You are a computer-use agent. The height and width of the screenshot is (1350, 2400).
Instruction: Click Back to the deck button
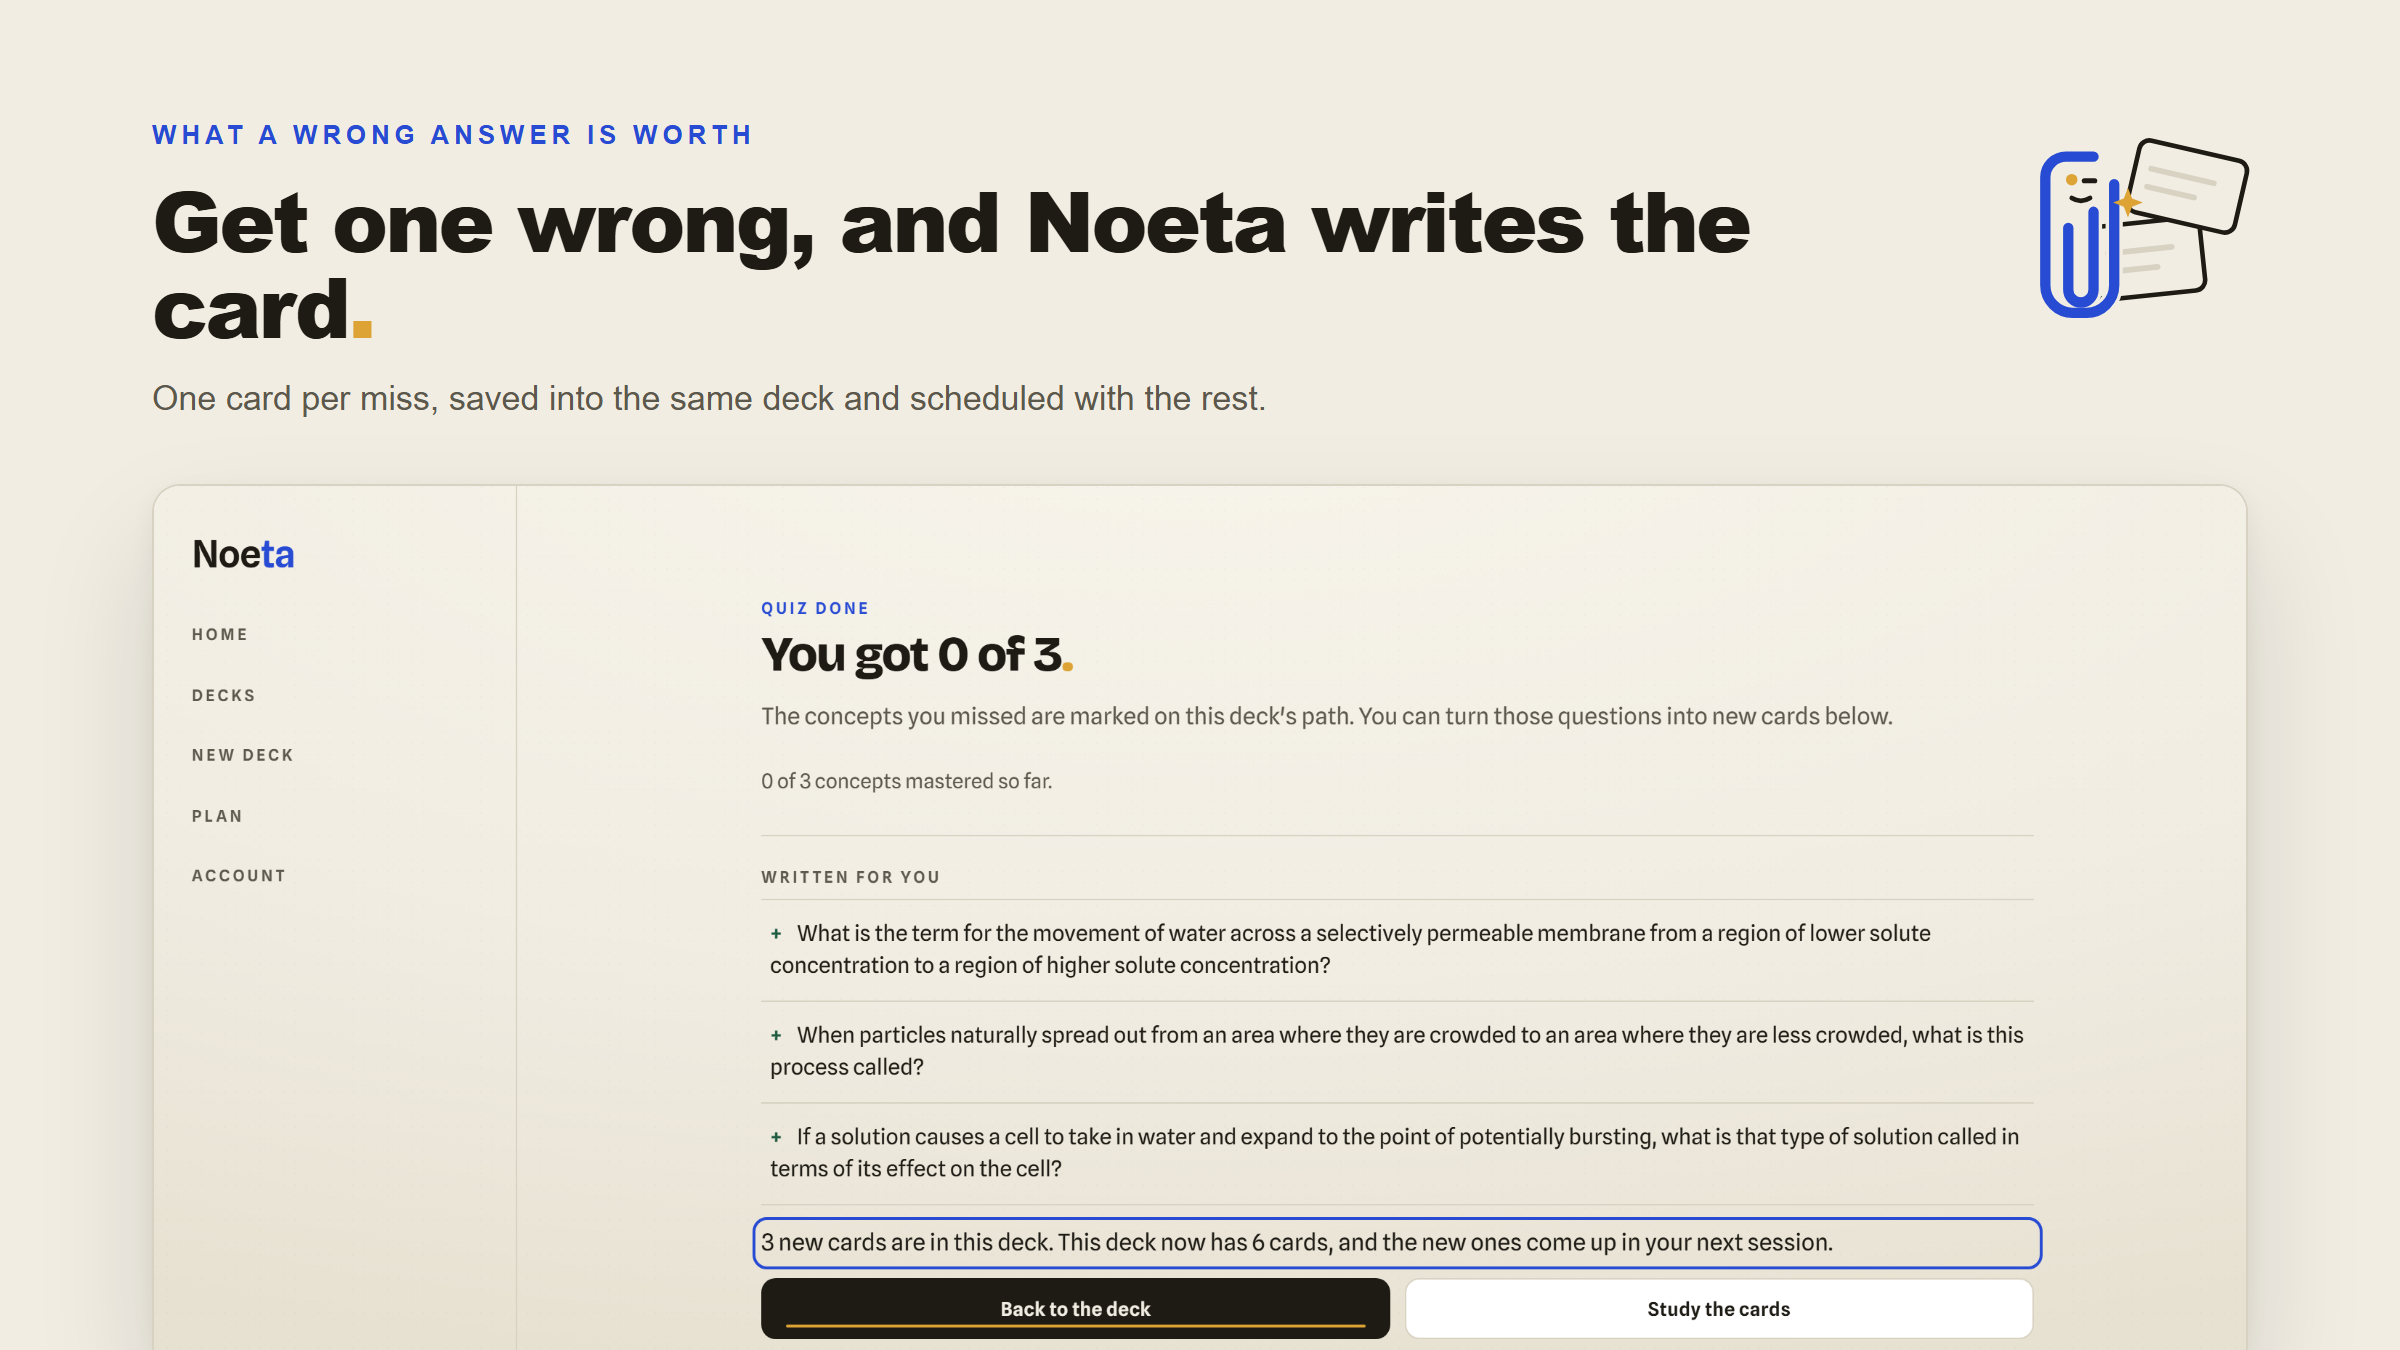[x=1075, y=1308]
